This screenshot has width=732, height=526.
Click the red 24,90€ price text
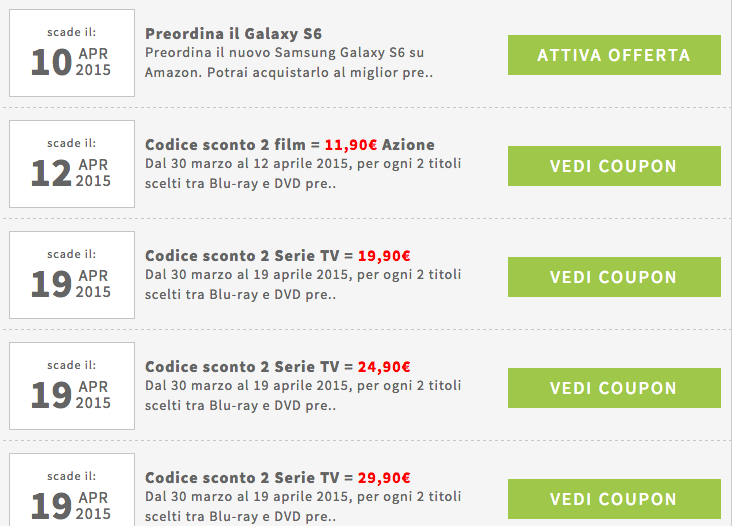(384, 367)
